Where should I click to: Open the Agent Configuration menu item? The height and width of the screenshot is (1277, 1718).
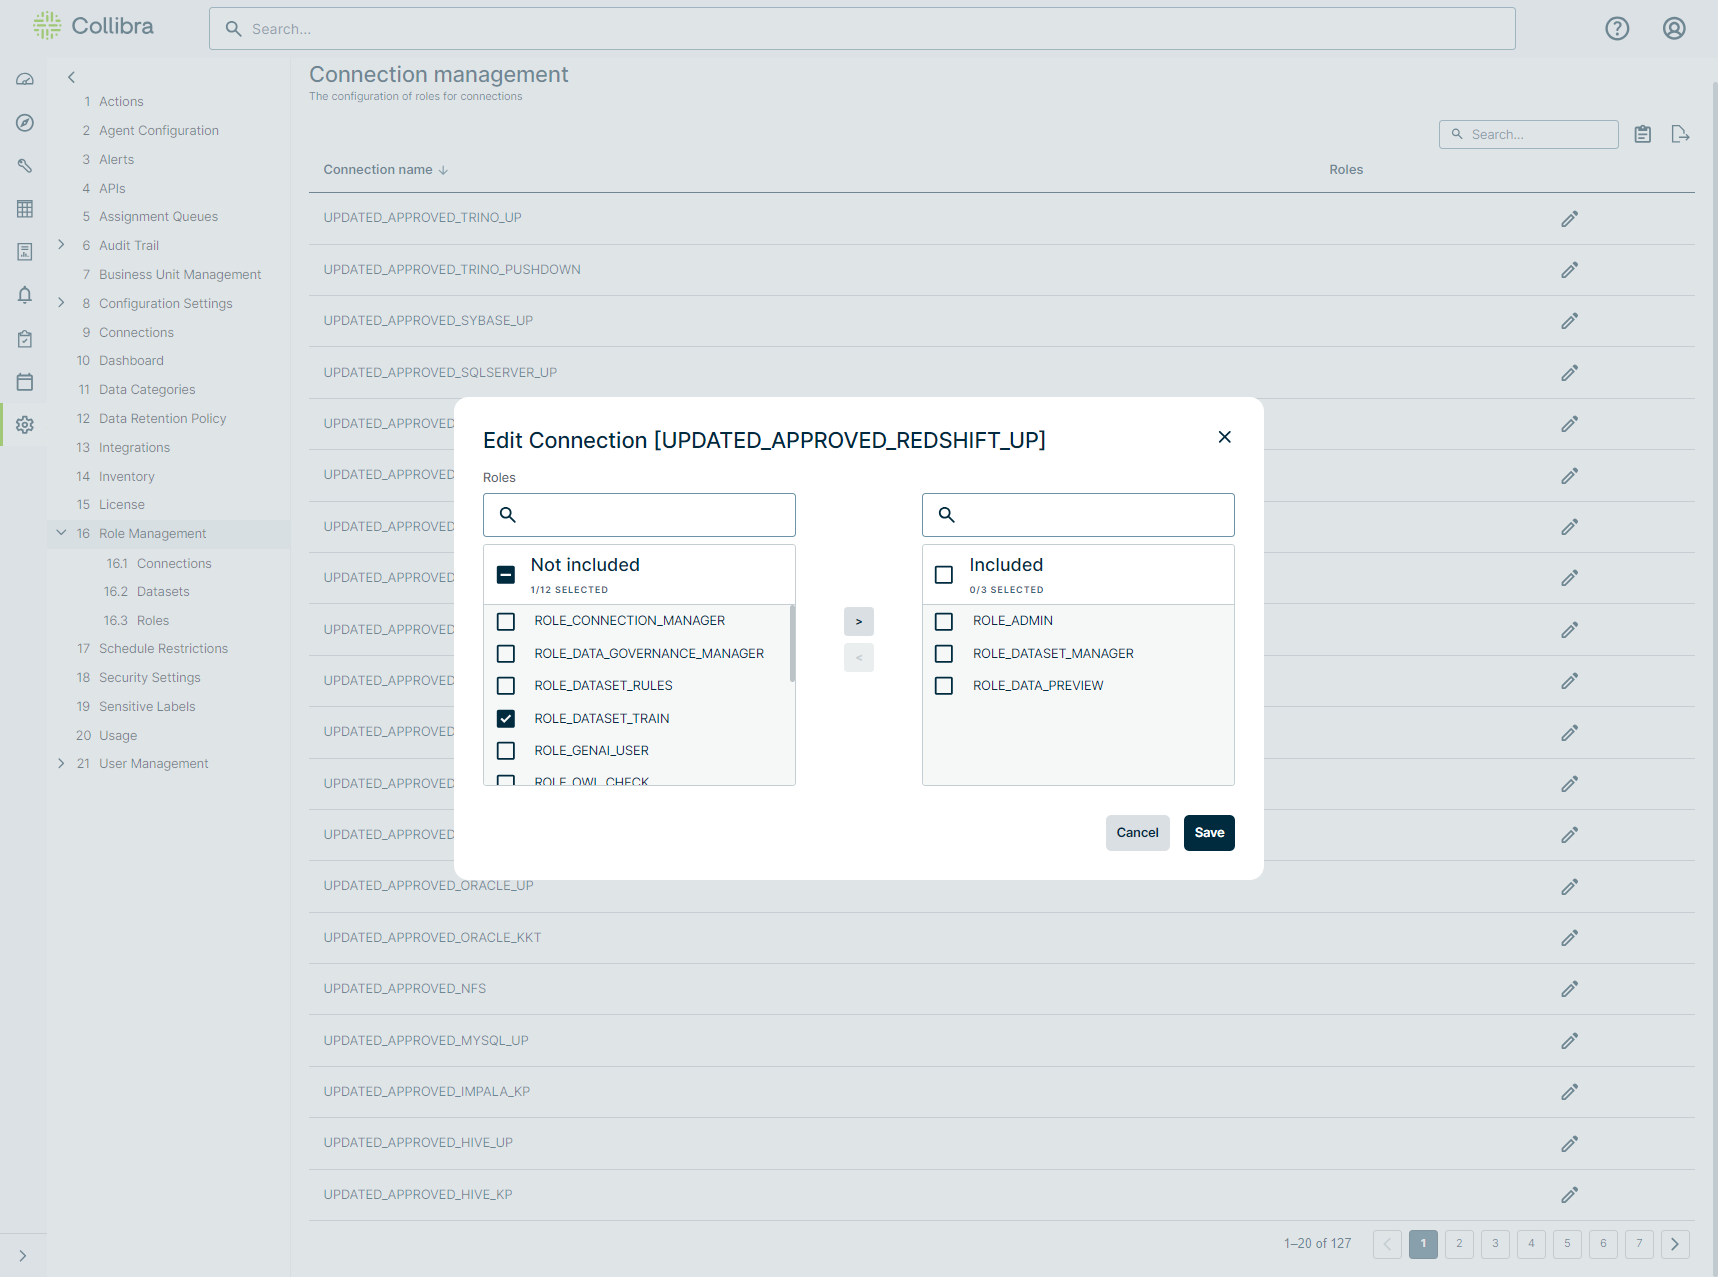tap(159, 131)
